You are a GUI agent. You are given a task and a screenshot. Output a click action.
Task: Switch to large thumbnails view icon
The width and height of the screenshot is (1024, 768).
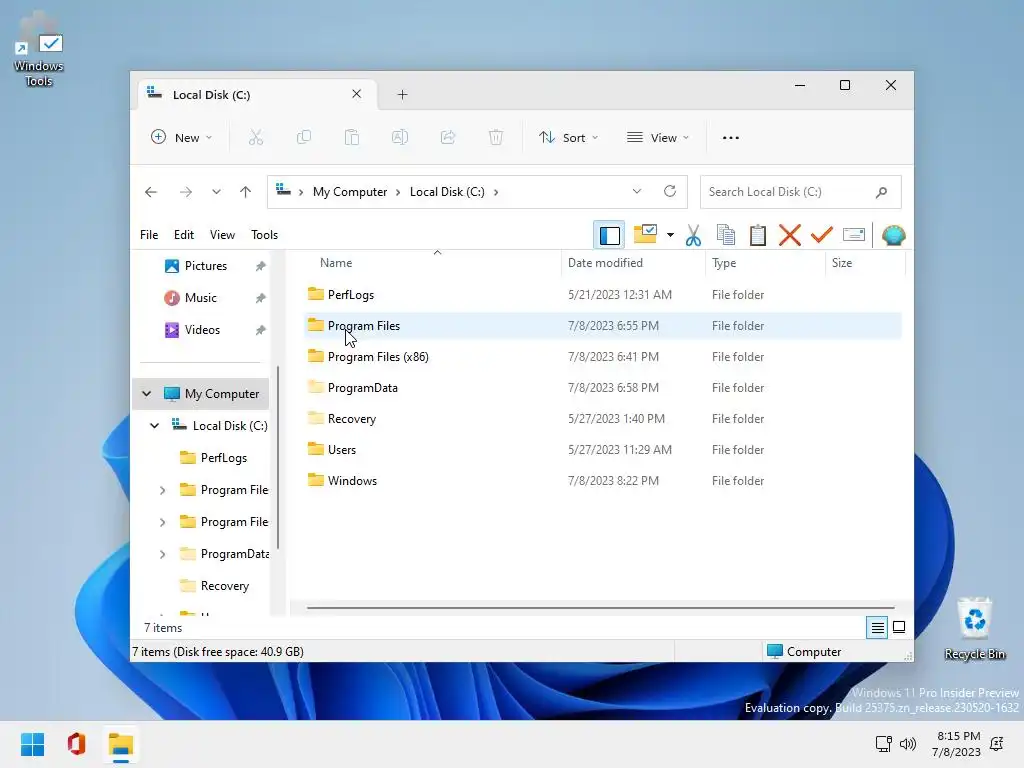point(899,627)
